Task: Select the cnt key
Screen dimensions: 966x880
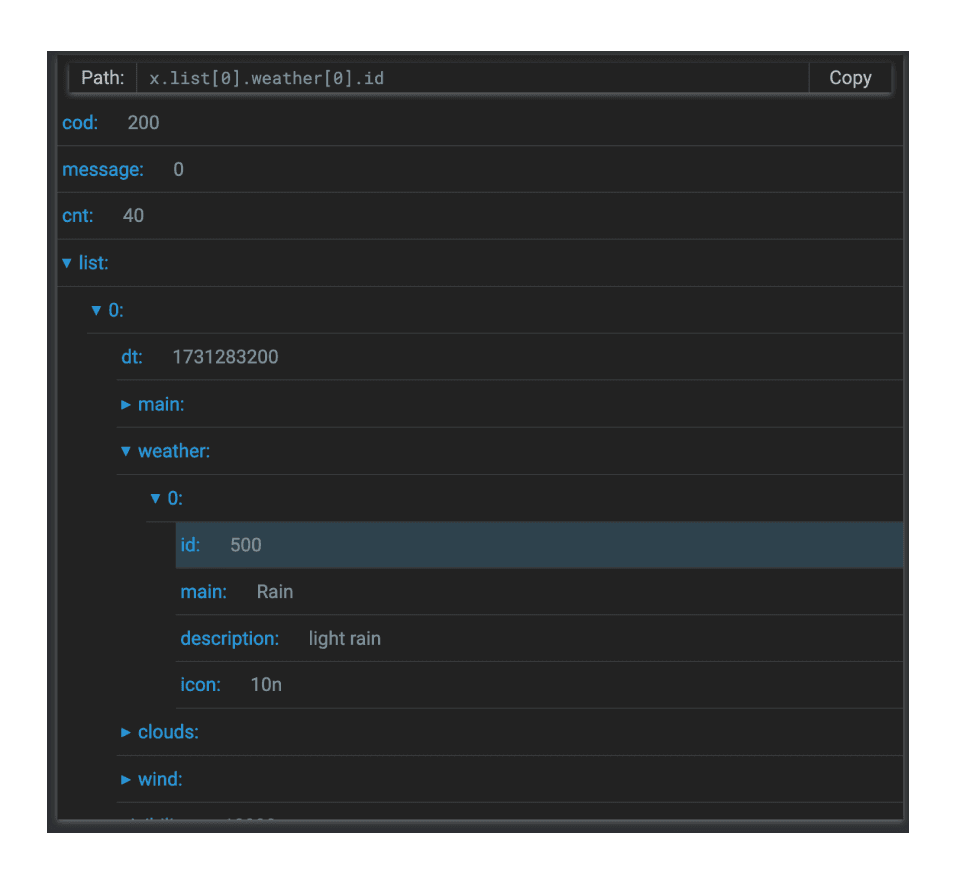Action: pyautogui.click(x=79, y=216)
